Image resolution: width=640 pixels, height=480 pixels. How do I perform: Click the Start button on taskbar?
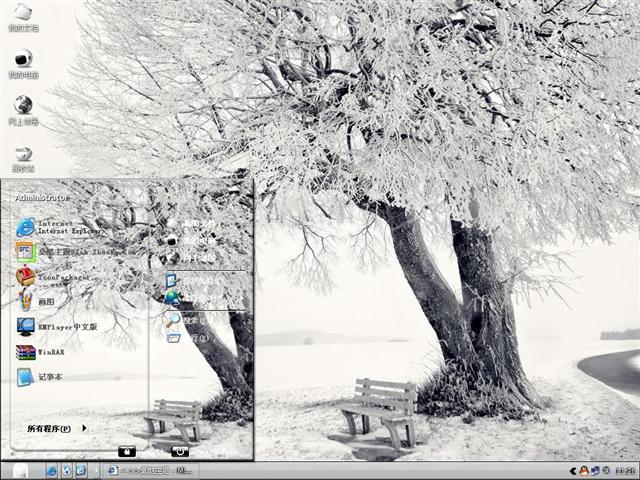(20, 471)
